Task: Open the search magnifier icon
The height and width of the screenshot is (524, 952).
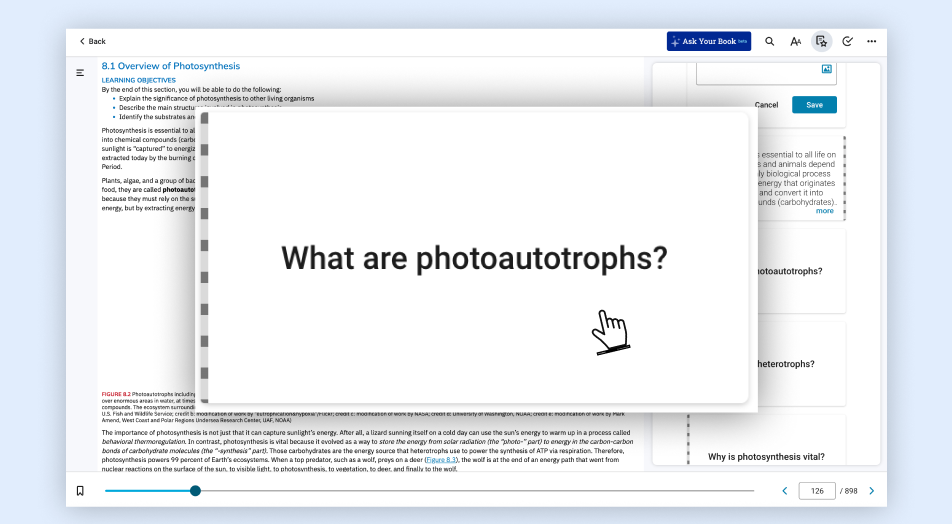Action: (x=769, y=41)
